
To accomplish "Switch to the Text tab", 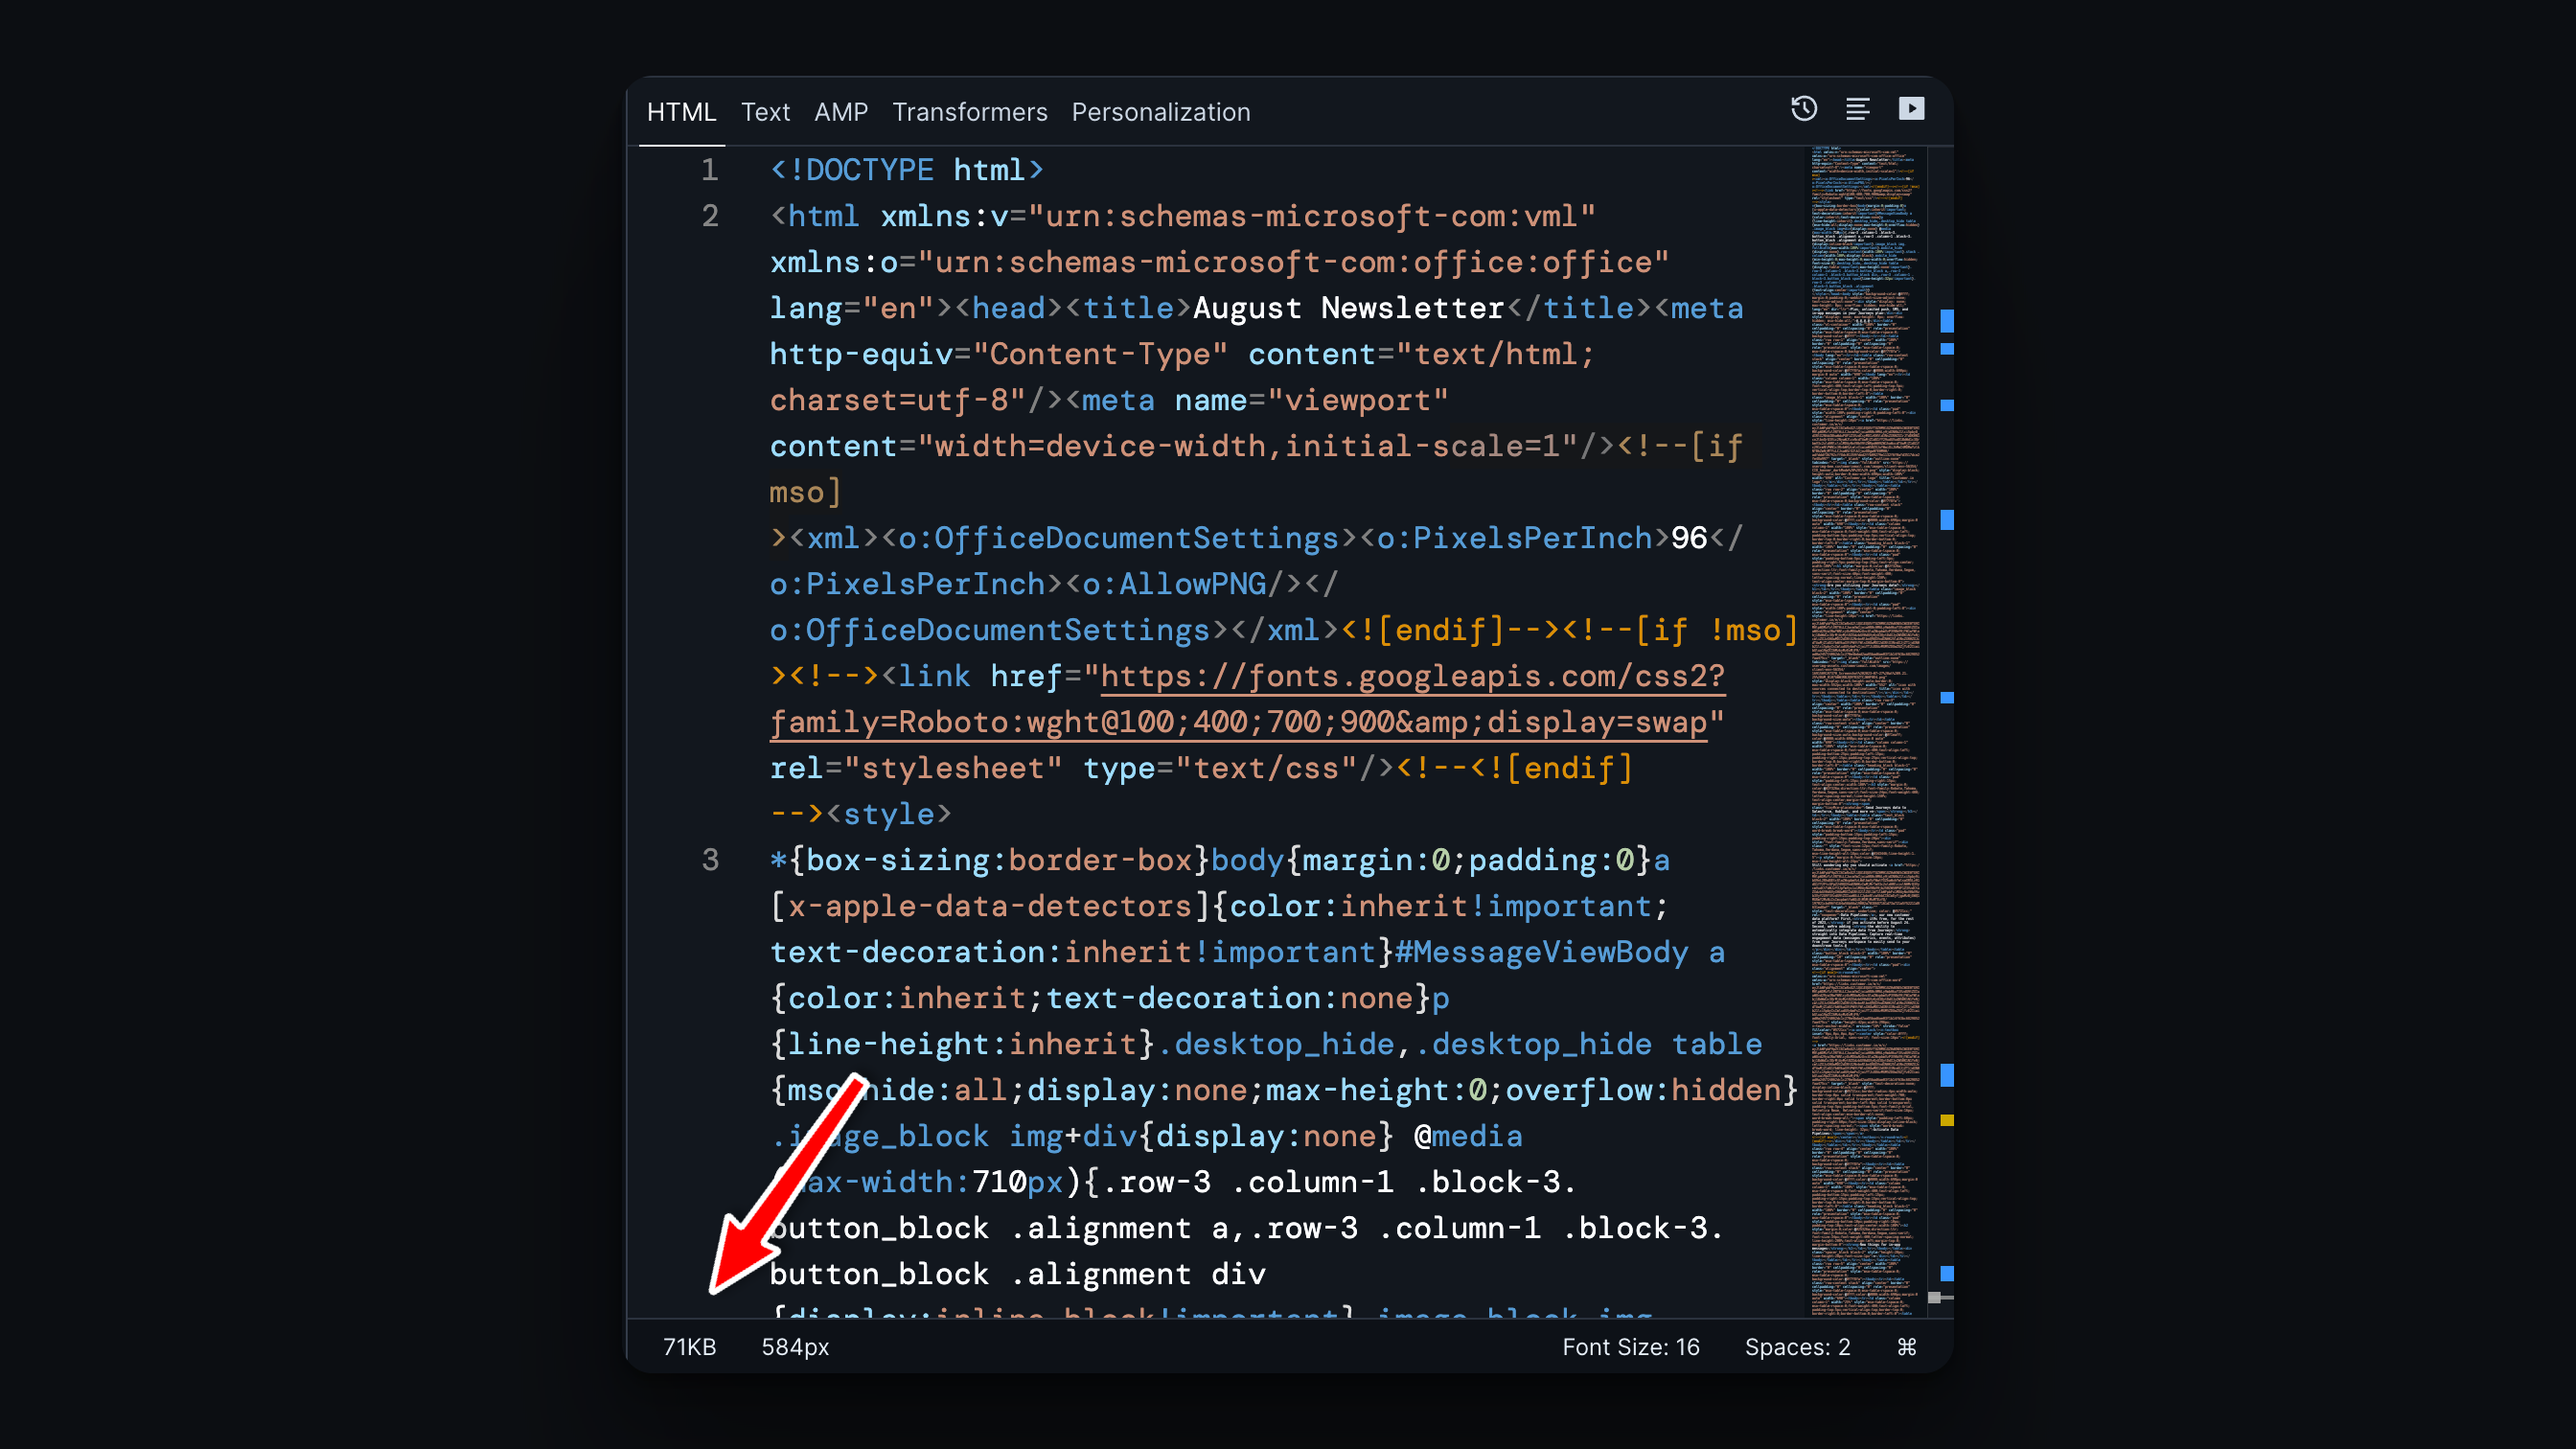I will click(765, 112).
